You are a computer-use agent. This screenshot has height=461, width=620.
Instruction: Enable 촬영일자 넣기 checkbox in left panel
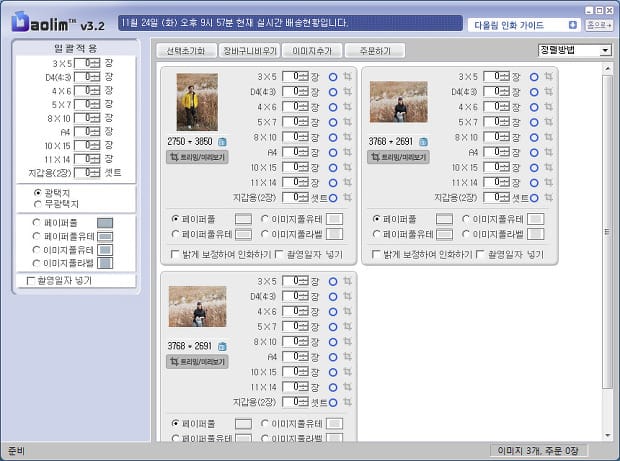click(31, 281)
